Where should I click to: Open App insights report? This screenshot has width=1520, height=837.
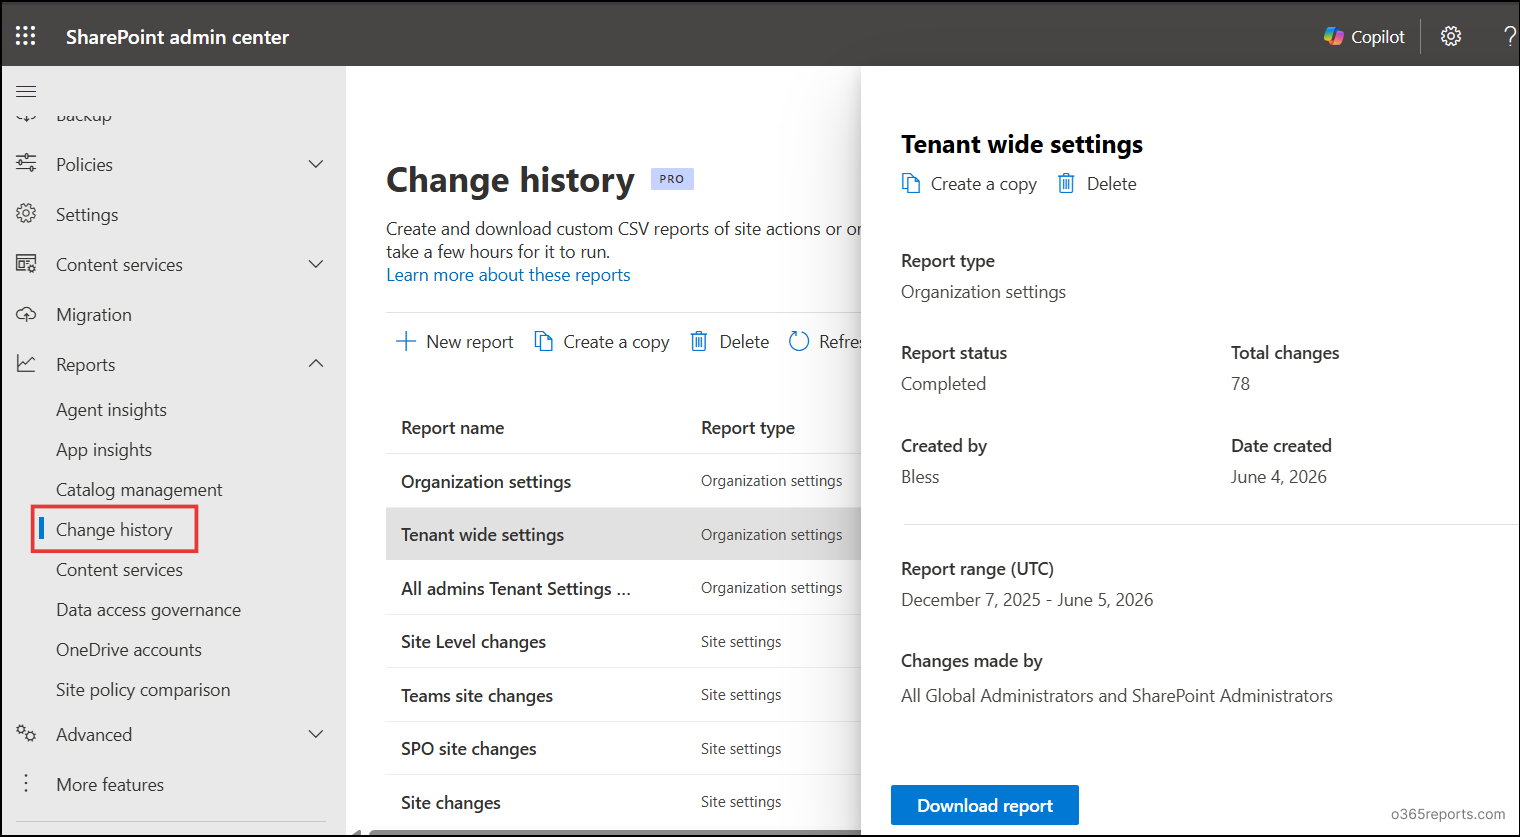[104, 449]
